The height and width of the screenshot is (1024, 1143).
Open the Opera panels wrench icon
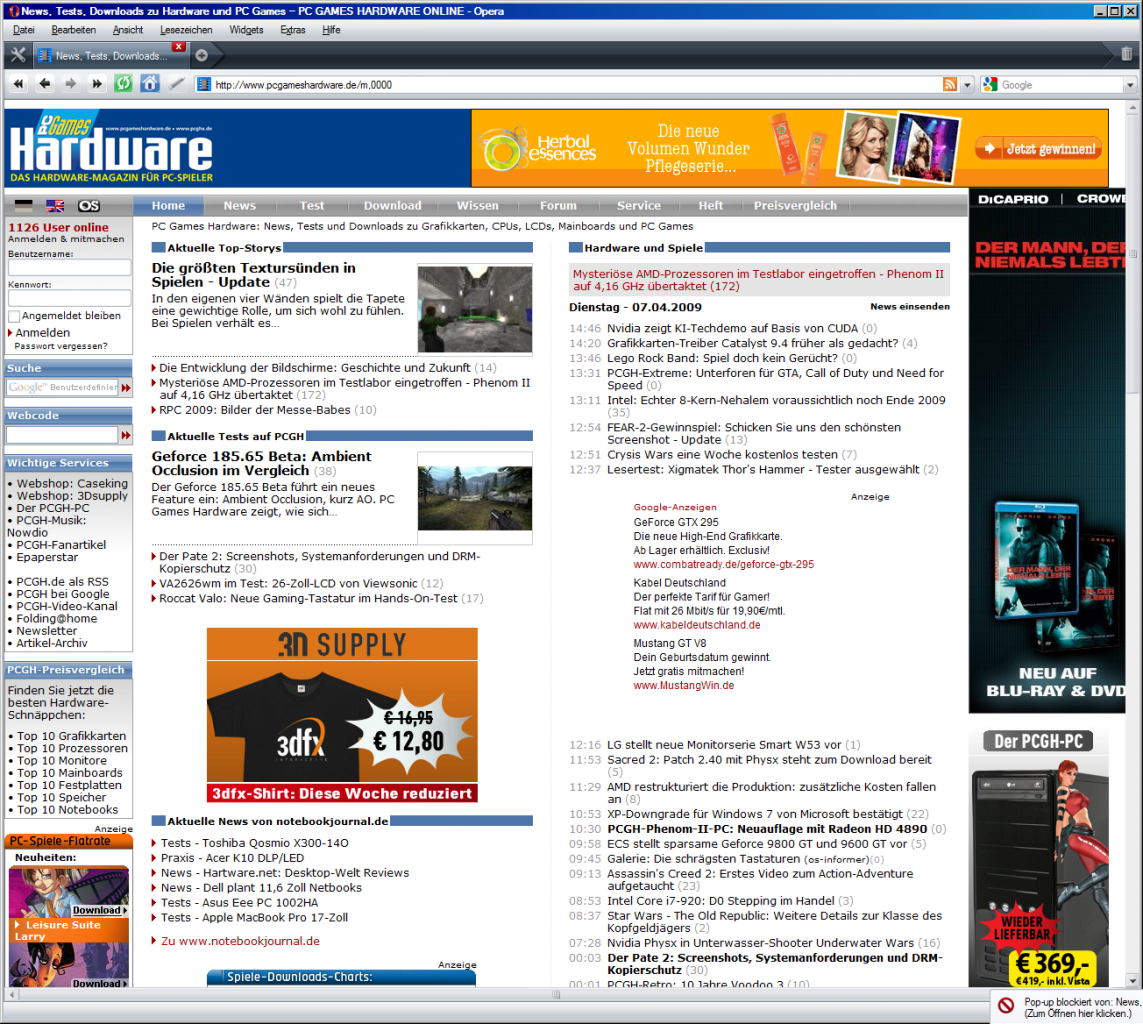18,55
